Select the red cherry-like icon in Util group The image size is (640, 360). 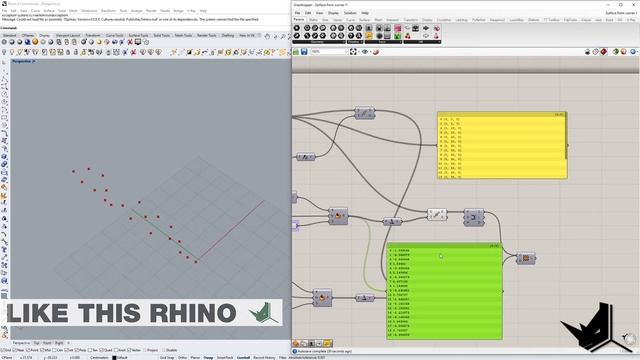click(x=407, y=36)
